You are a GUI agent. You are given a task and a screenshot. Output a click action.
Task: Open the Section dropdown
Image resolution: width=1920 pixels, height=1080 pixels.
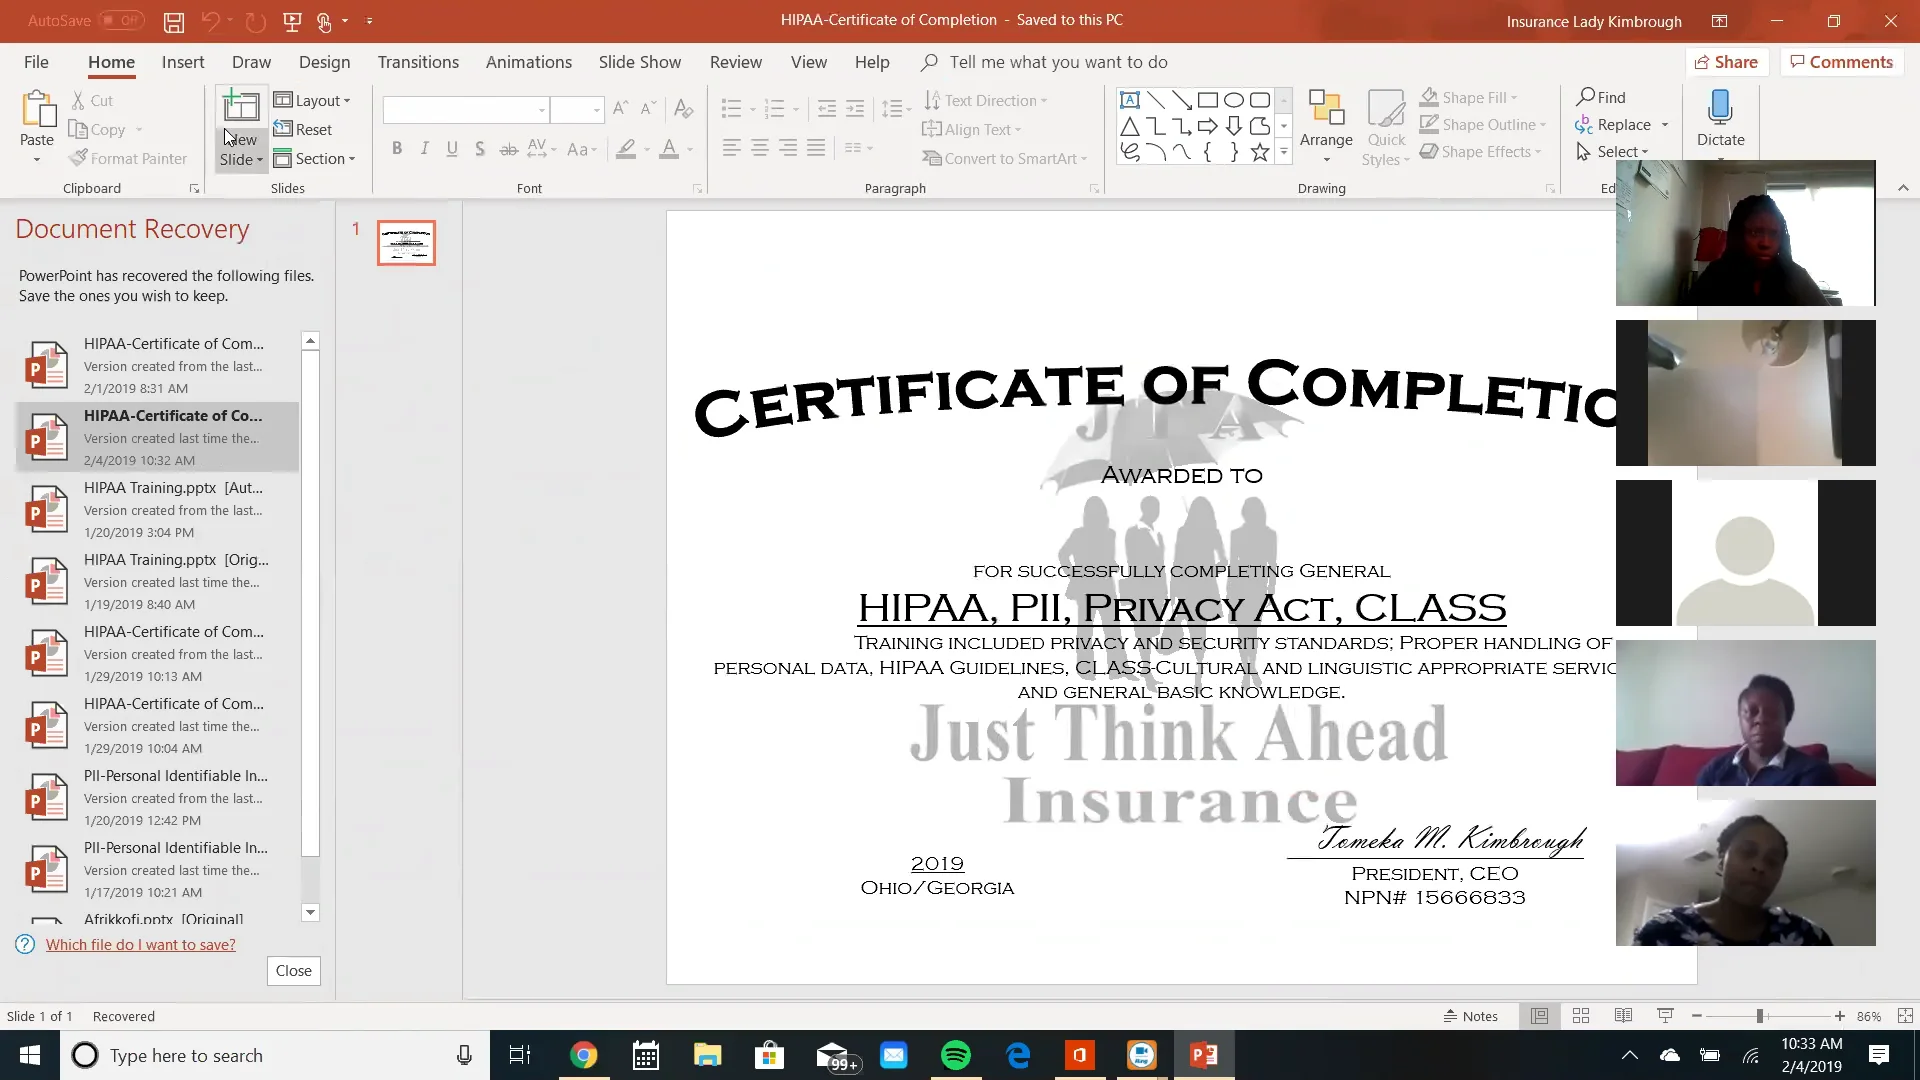pos(314,158)
